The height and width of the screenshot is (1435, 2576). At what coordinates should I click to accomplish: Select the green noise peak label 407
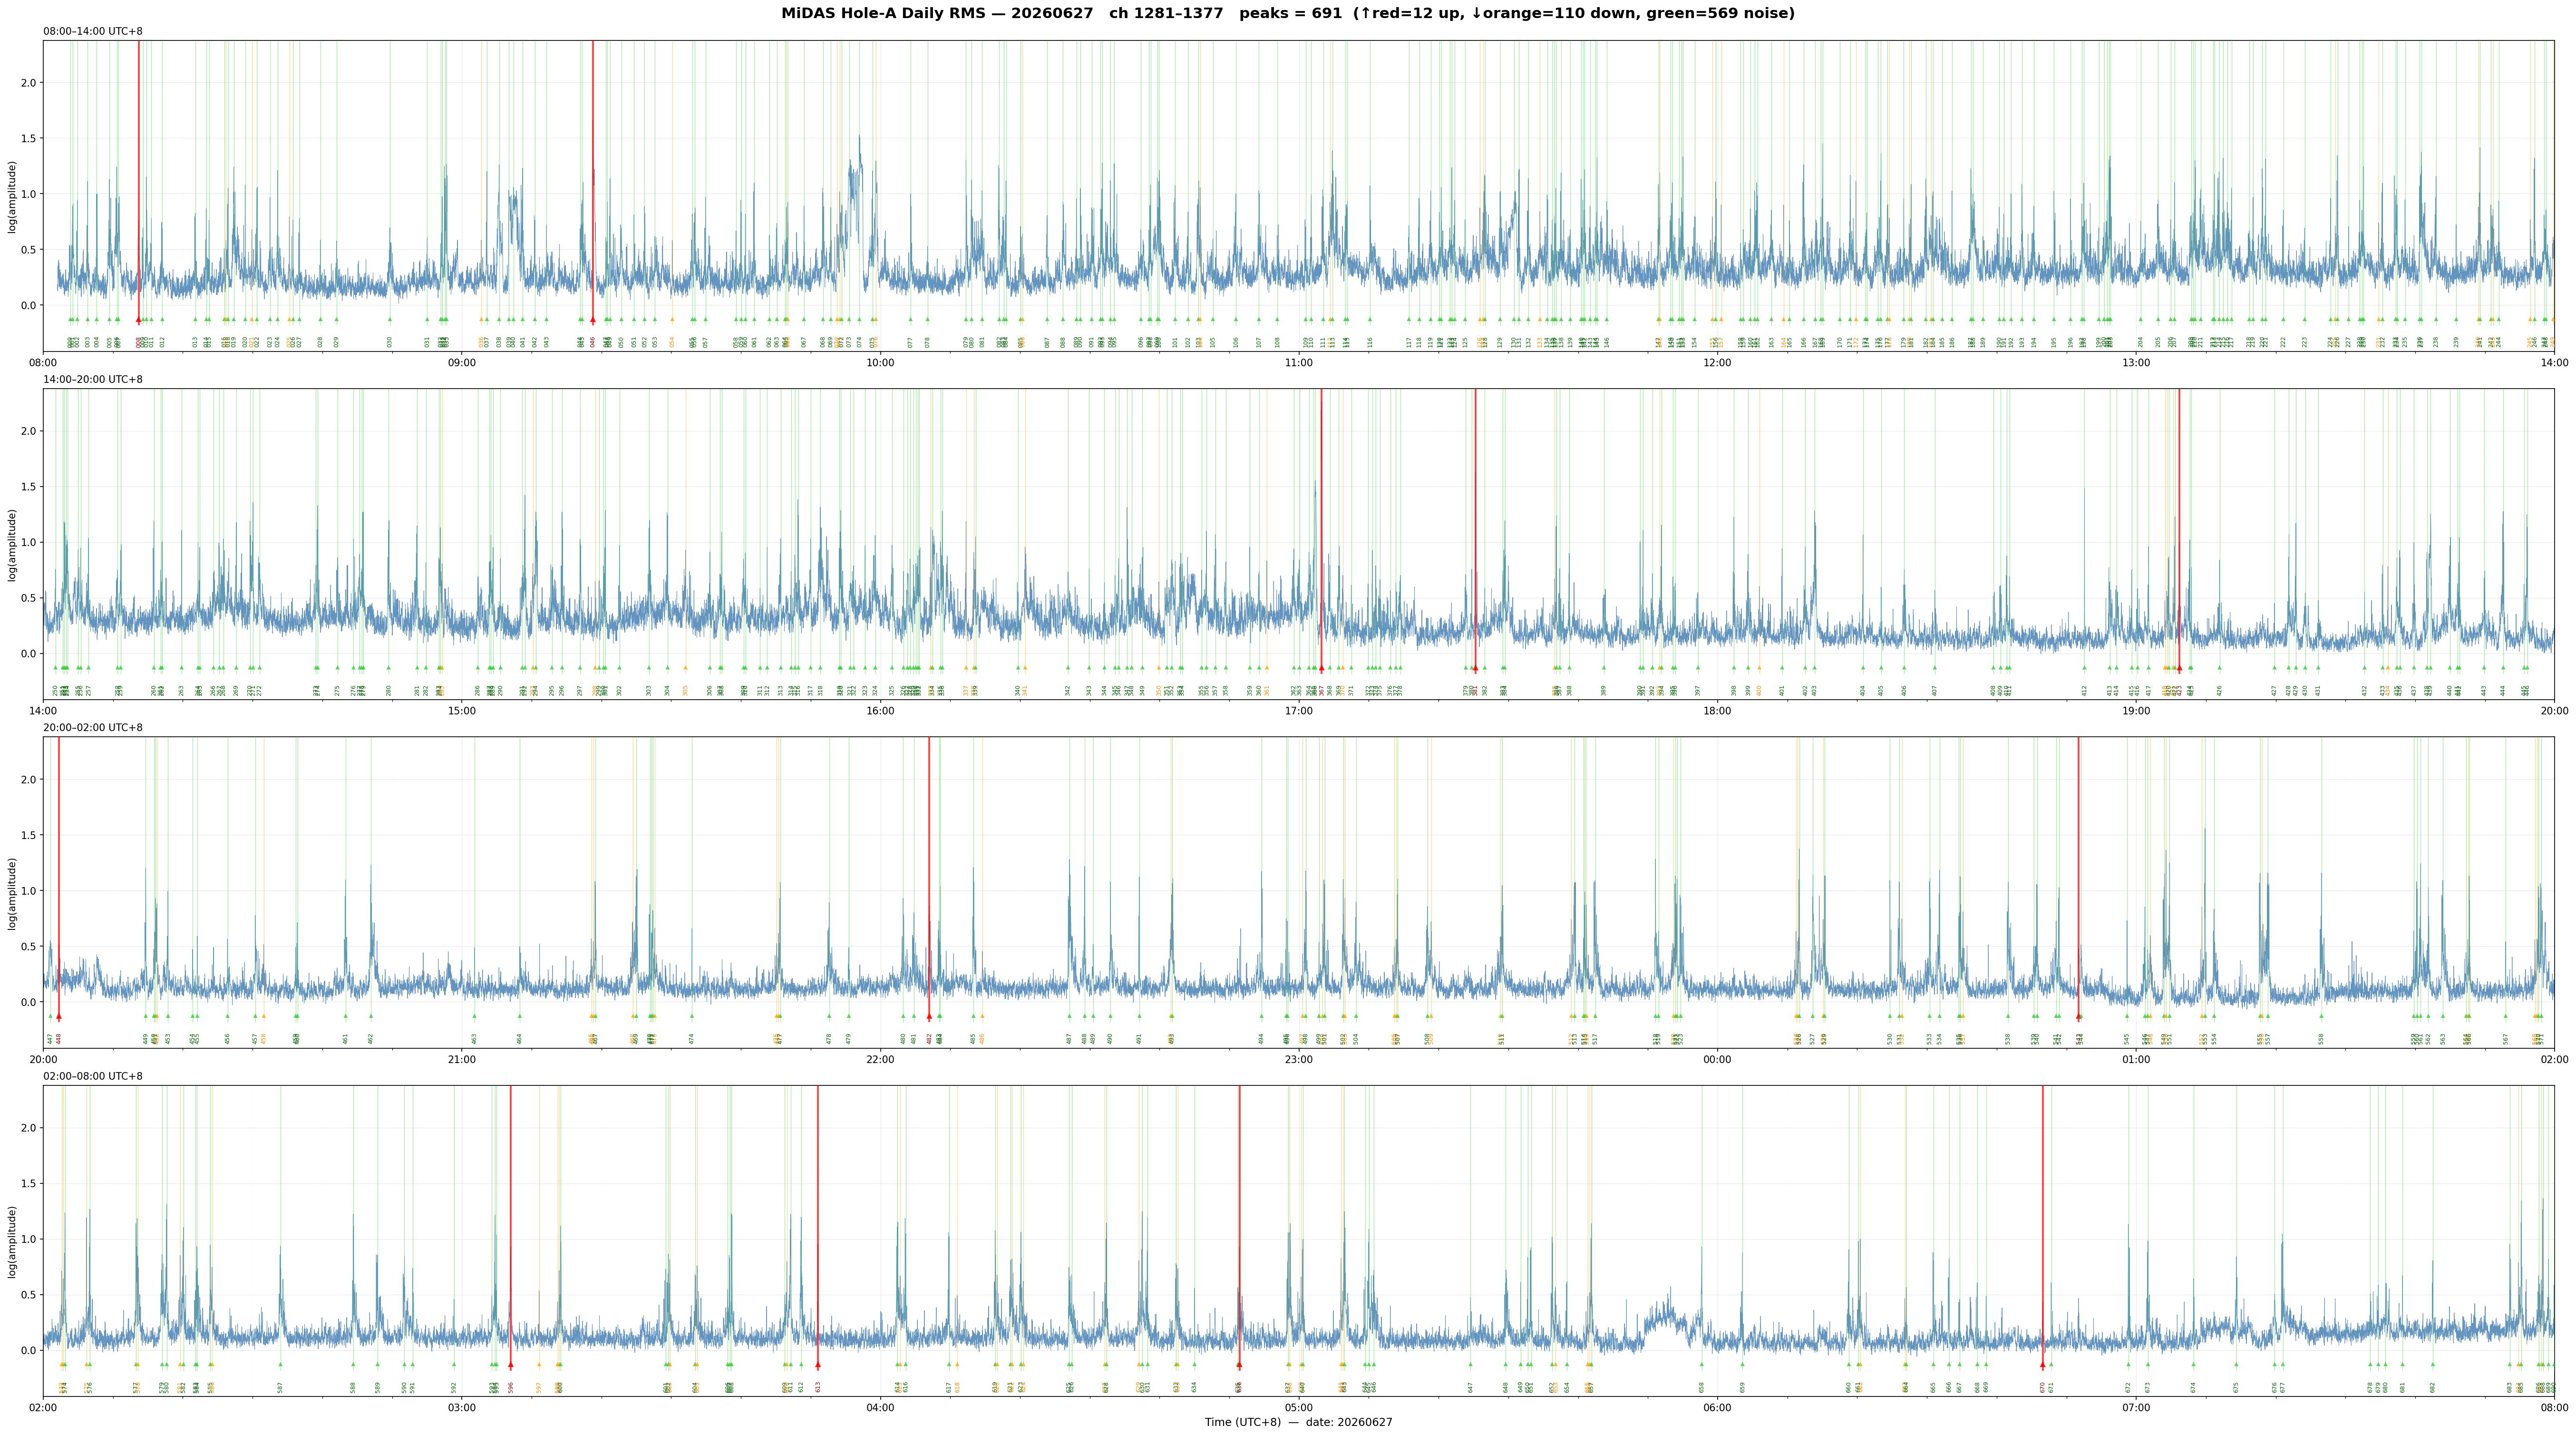pos(1935,690)
